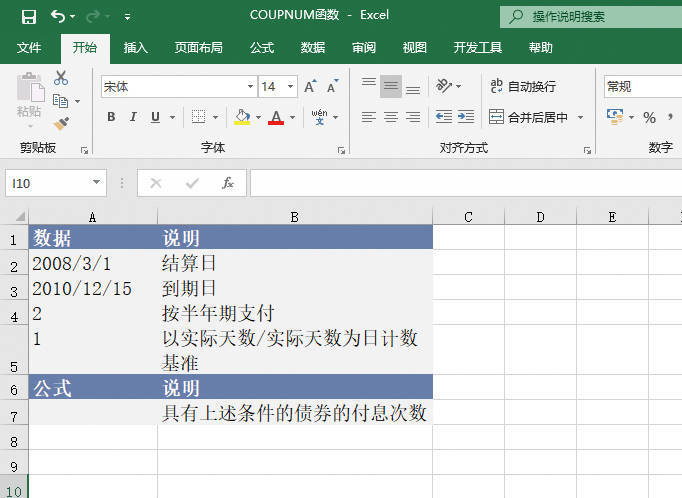682x498 pixels.
Task: Click the 合并后居中 button
Action: point(528,117)
